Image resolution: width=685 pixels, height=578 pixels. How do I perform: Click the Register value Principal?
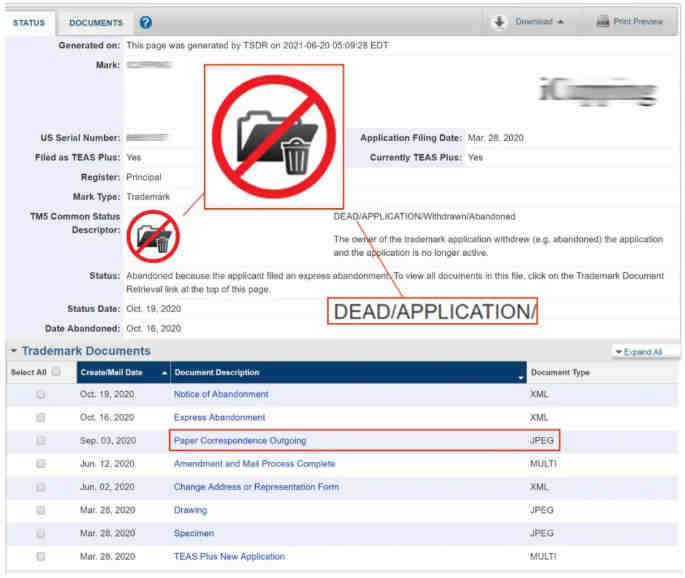point(144,177)
